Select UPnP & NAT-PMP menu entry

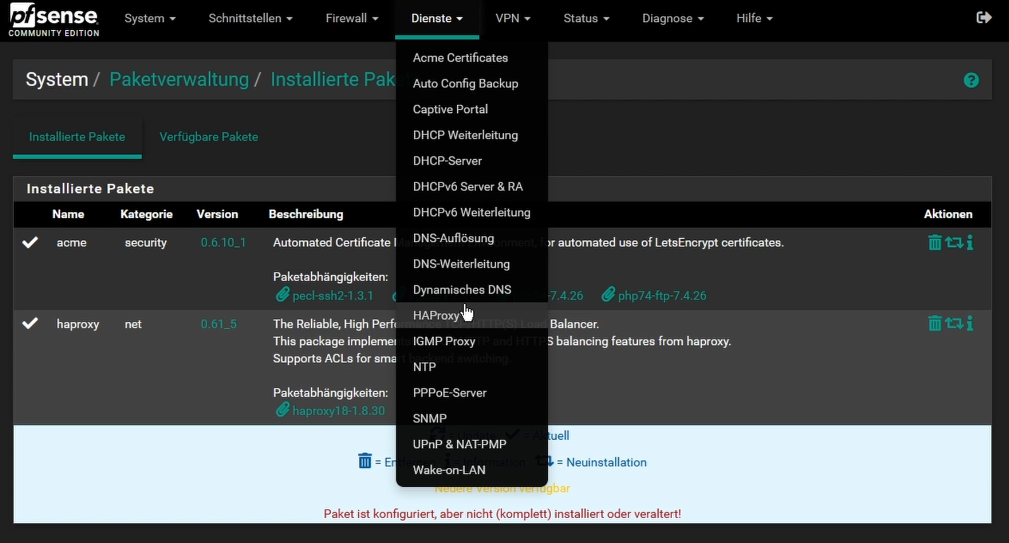coord(472,444)
